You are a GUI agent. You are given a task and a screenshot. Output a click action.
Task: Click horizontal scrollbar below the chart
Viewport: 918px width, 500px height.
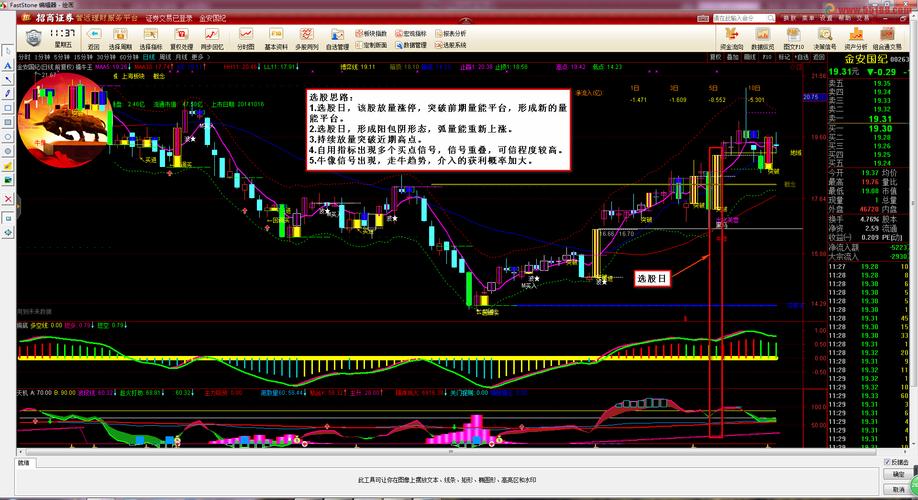click(x=451, y=451)
